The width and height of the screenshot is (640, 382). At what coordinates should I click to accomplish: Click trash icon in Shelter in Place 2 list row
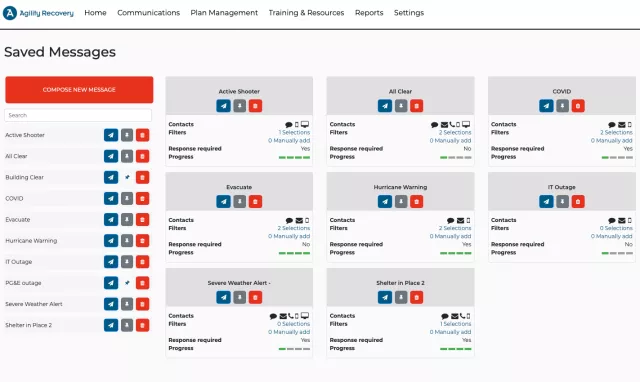[x=142, y=325]
